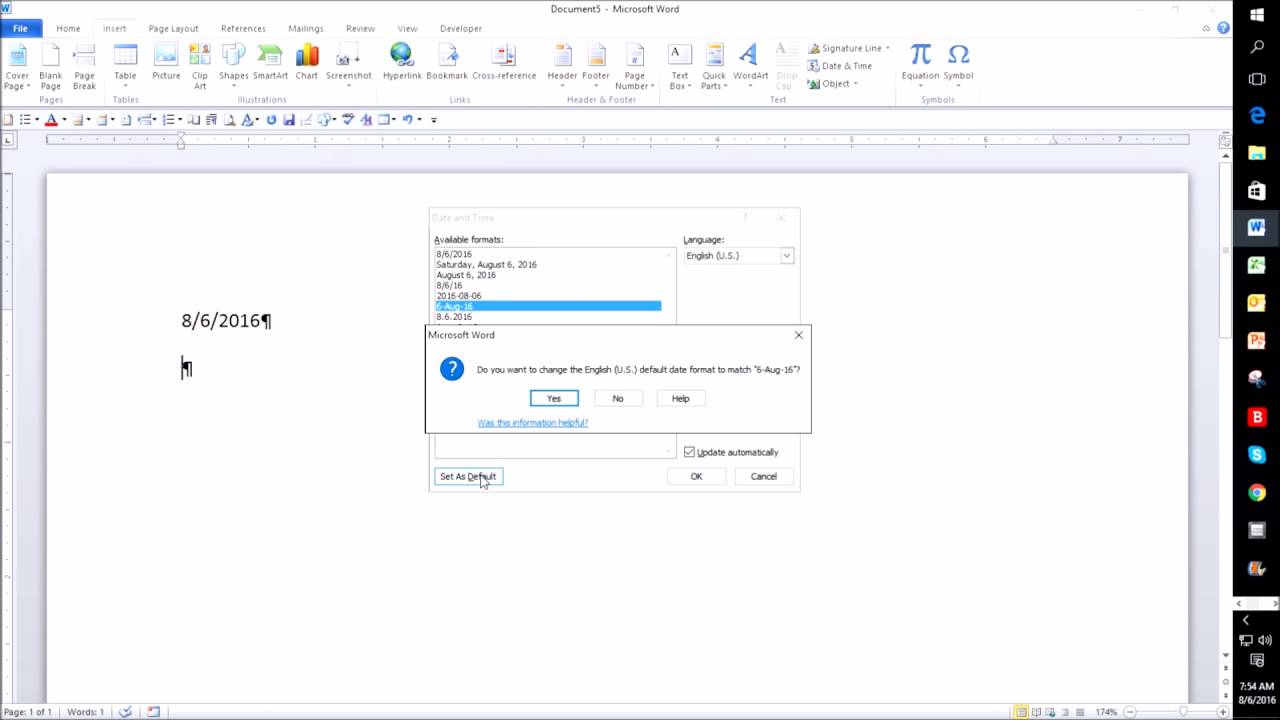Insert a Bookmark

click(447, 62)
